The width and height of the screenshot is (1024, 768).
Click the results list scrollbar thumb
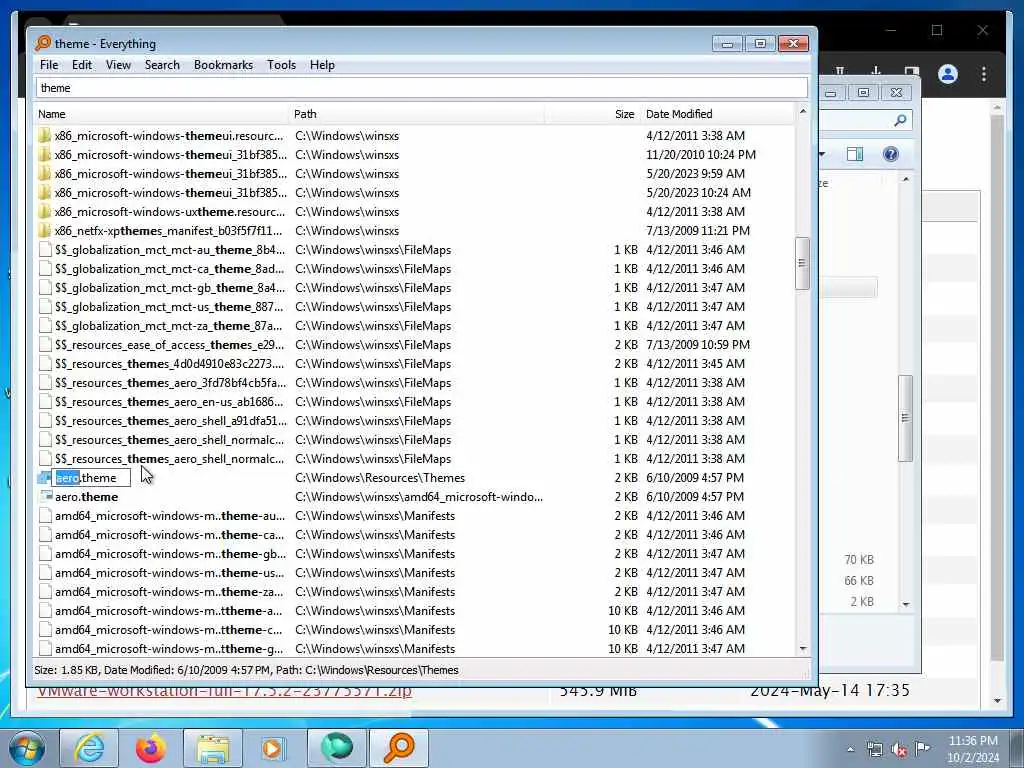pyautogui.click(x=802, y=263)
